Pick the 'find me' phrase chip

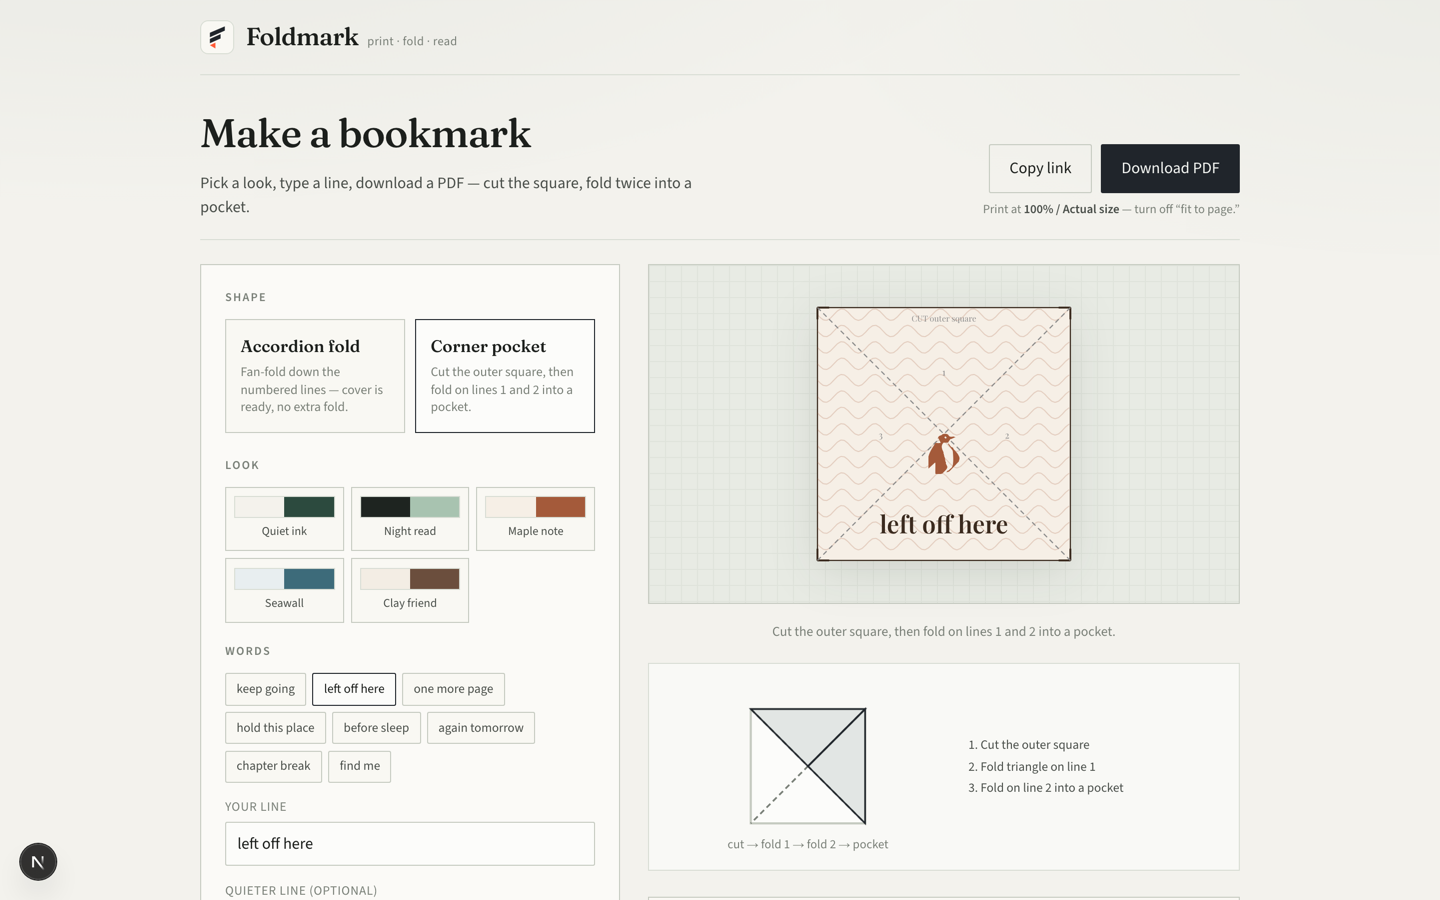click(x=359, y=766)
